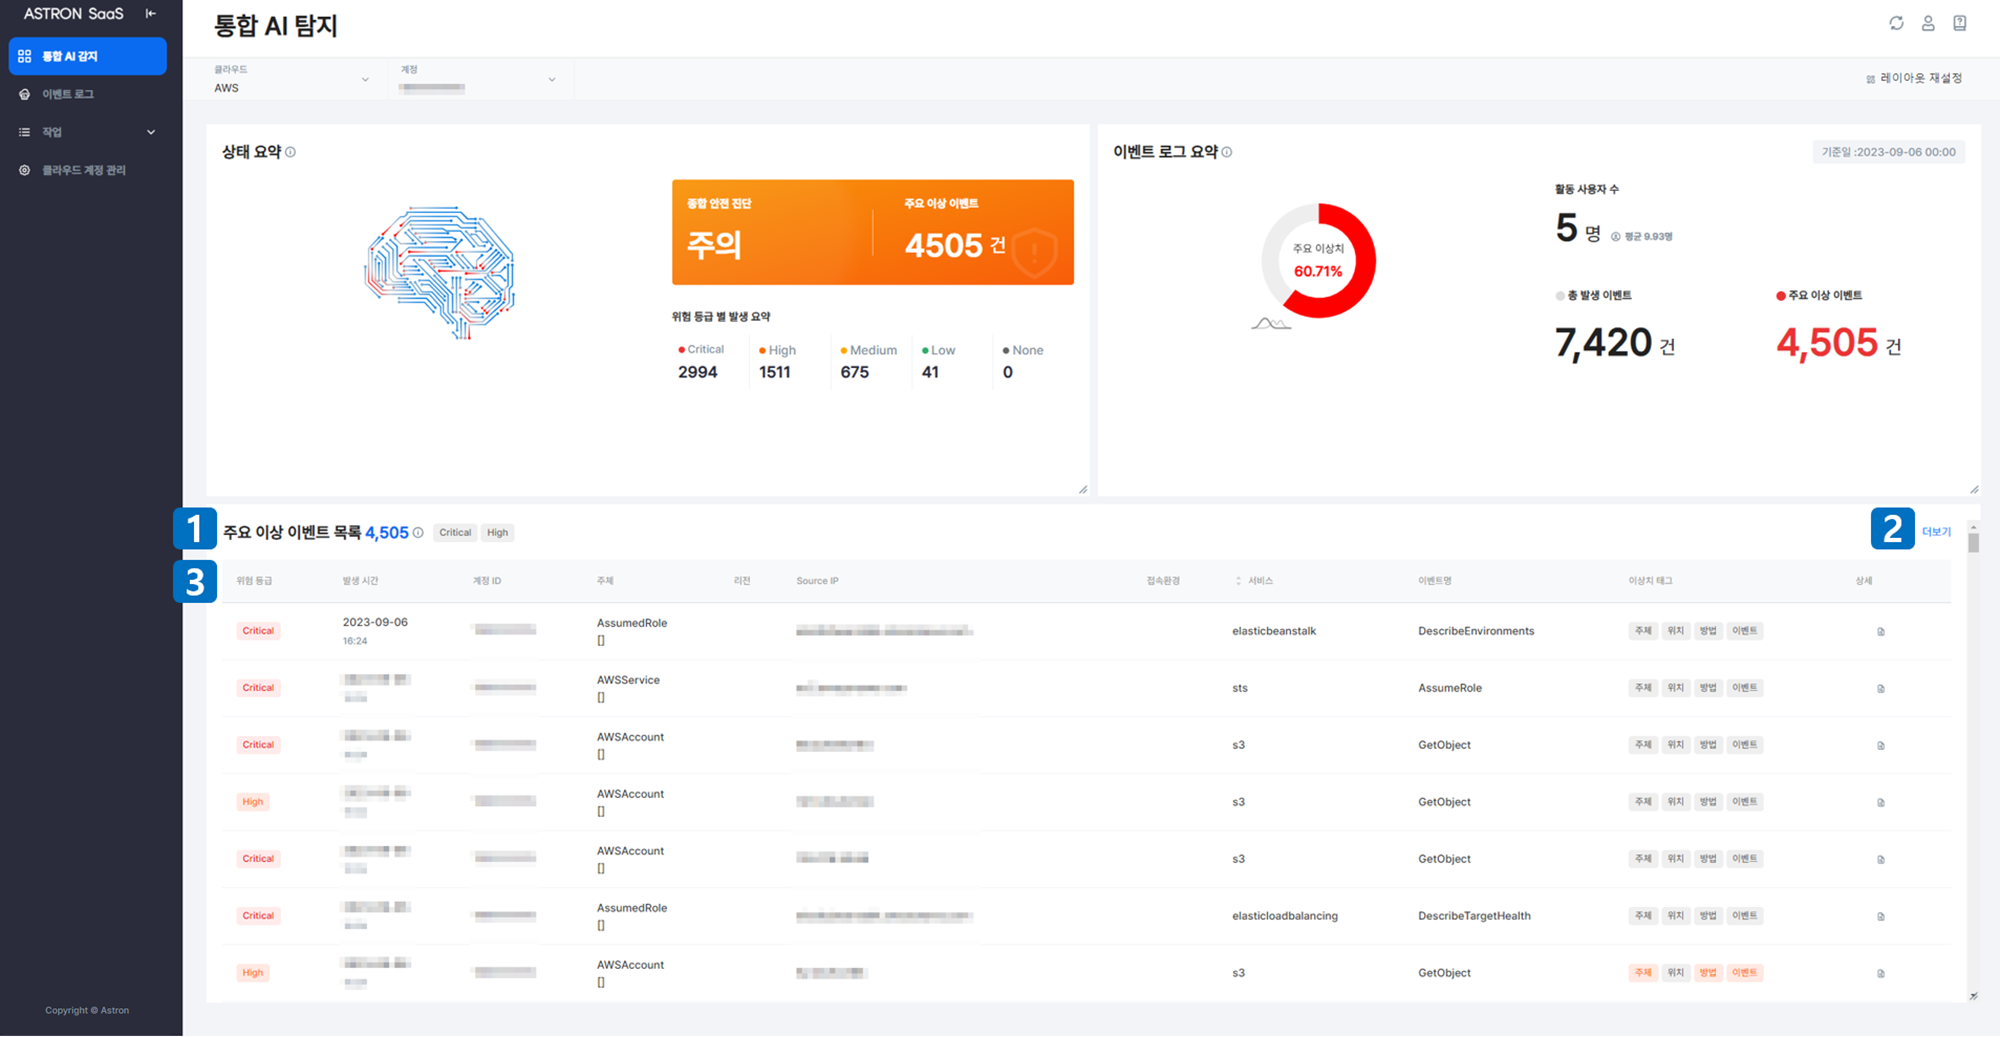Toggle the Critical filter tag
This screenshot has width=2000, height=1037.
[455, 533]
